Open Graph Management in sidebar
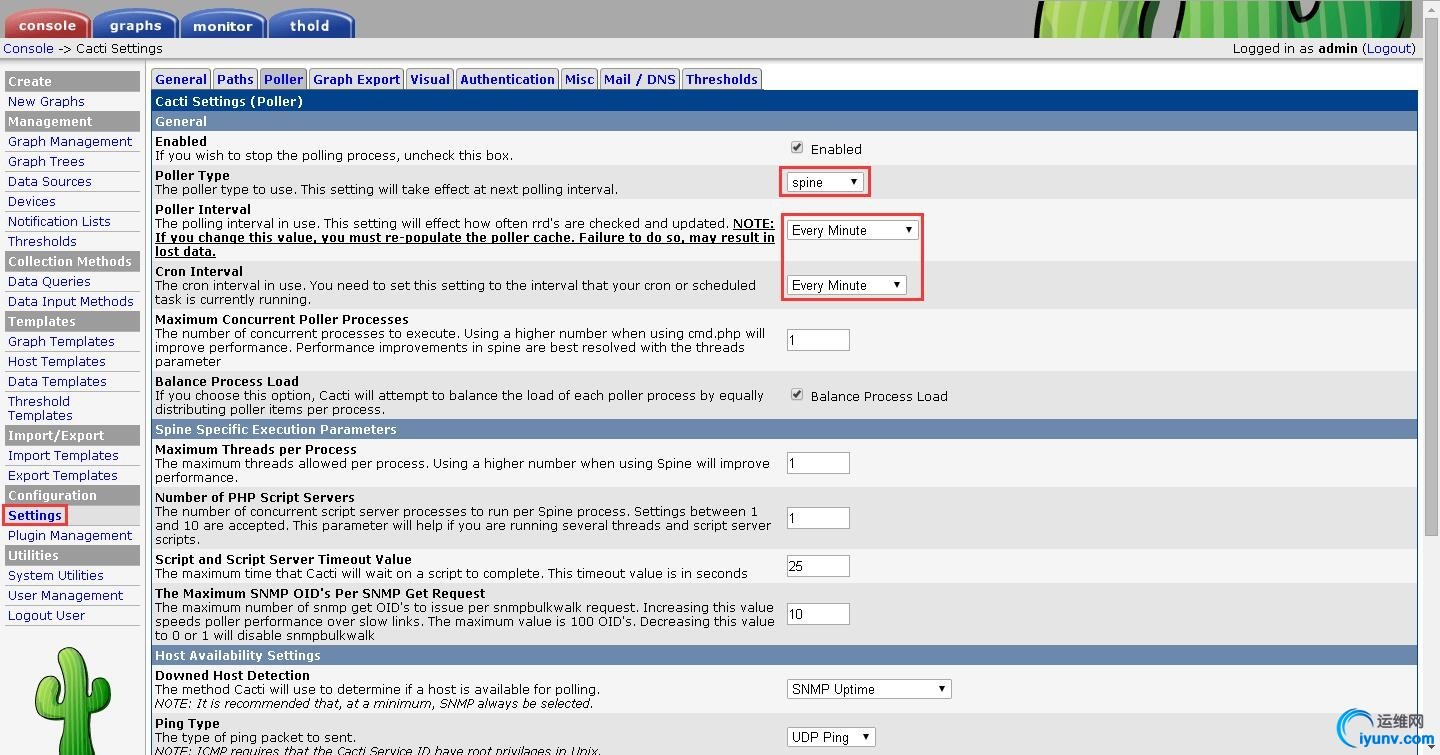 (x=70, y=141)
